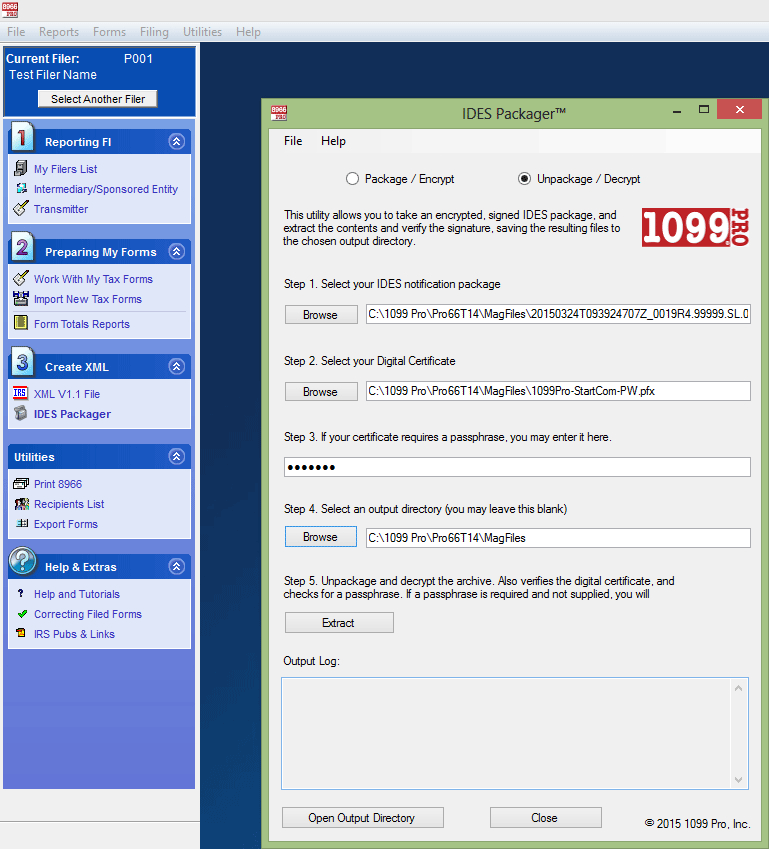Collapse the Preparing My Forms section
The width and height of the screenshot is (769, 849).
click(177, 251)
